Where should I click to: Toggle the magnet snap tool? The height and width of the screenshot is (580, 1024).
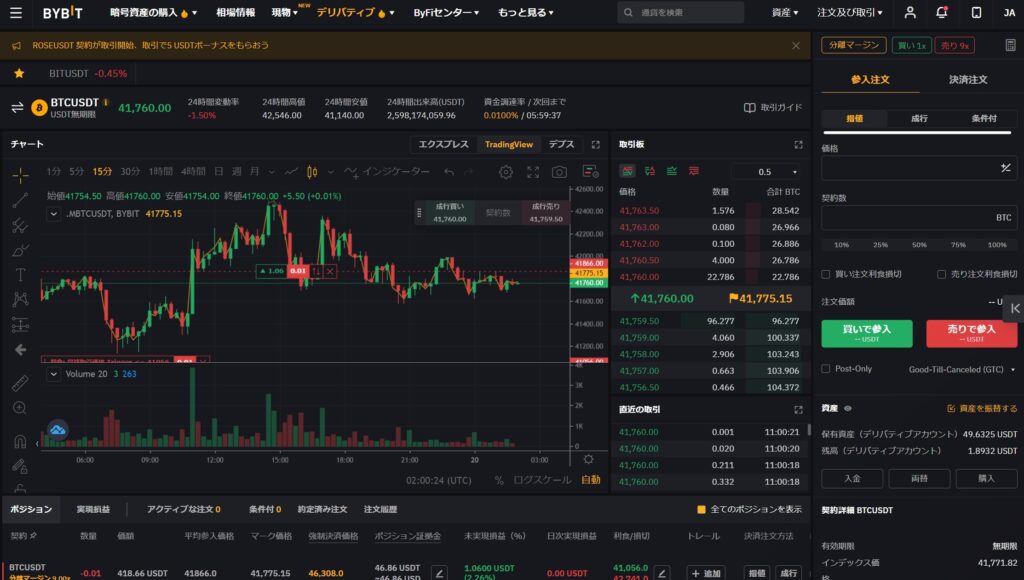pos(20,442)
